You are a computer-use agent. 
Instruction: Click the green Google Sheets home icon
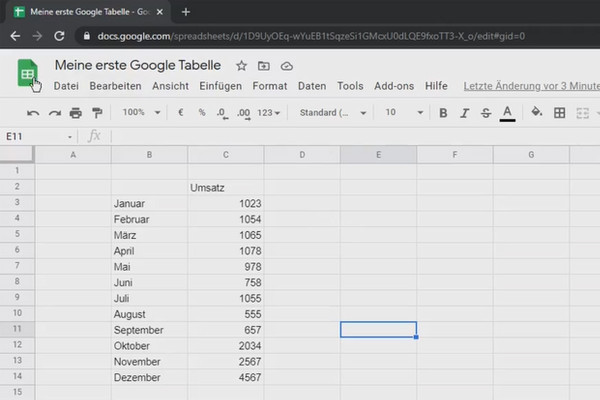[x=27, y=74]
